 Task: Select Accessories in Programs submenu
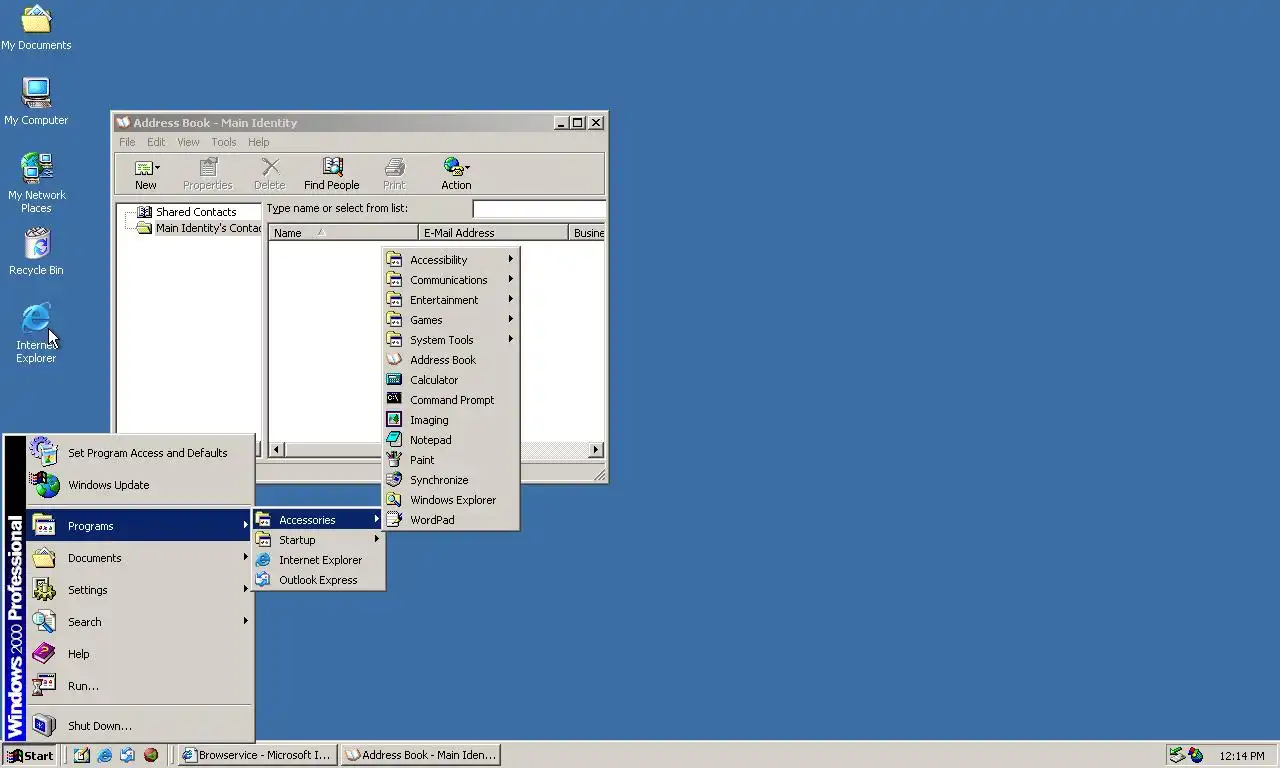coord(318,520)
